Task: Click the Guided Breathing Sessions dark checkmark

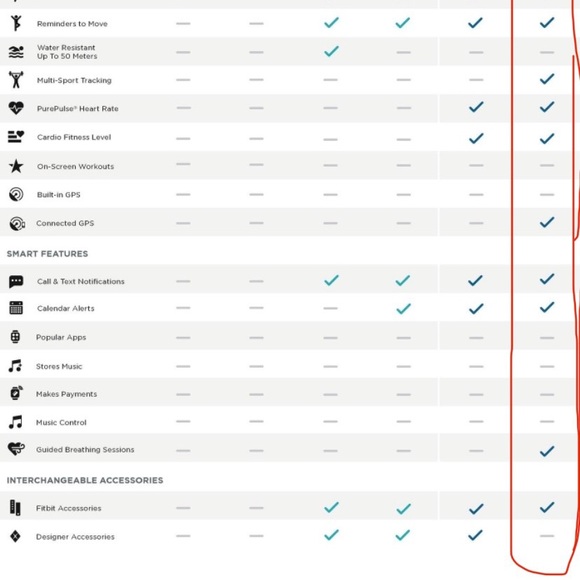Action: 547,451
